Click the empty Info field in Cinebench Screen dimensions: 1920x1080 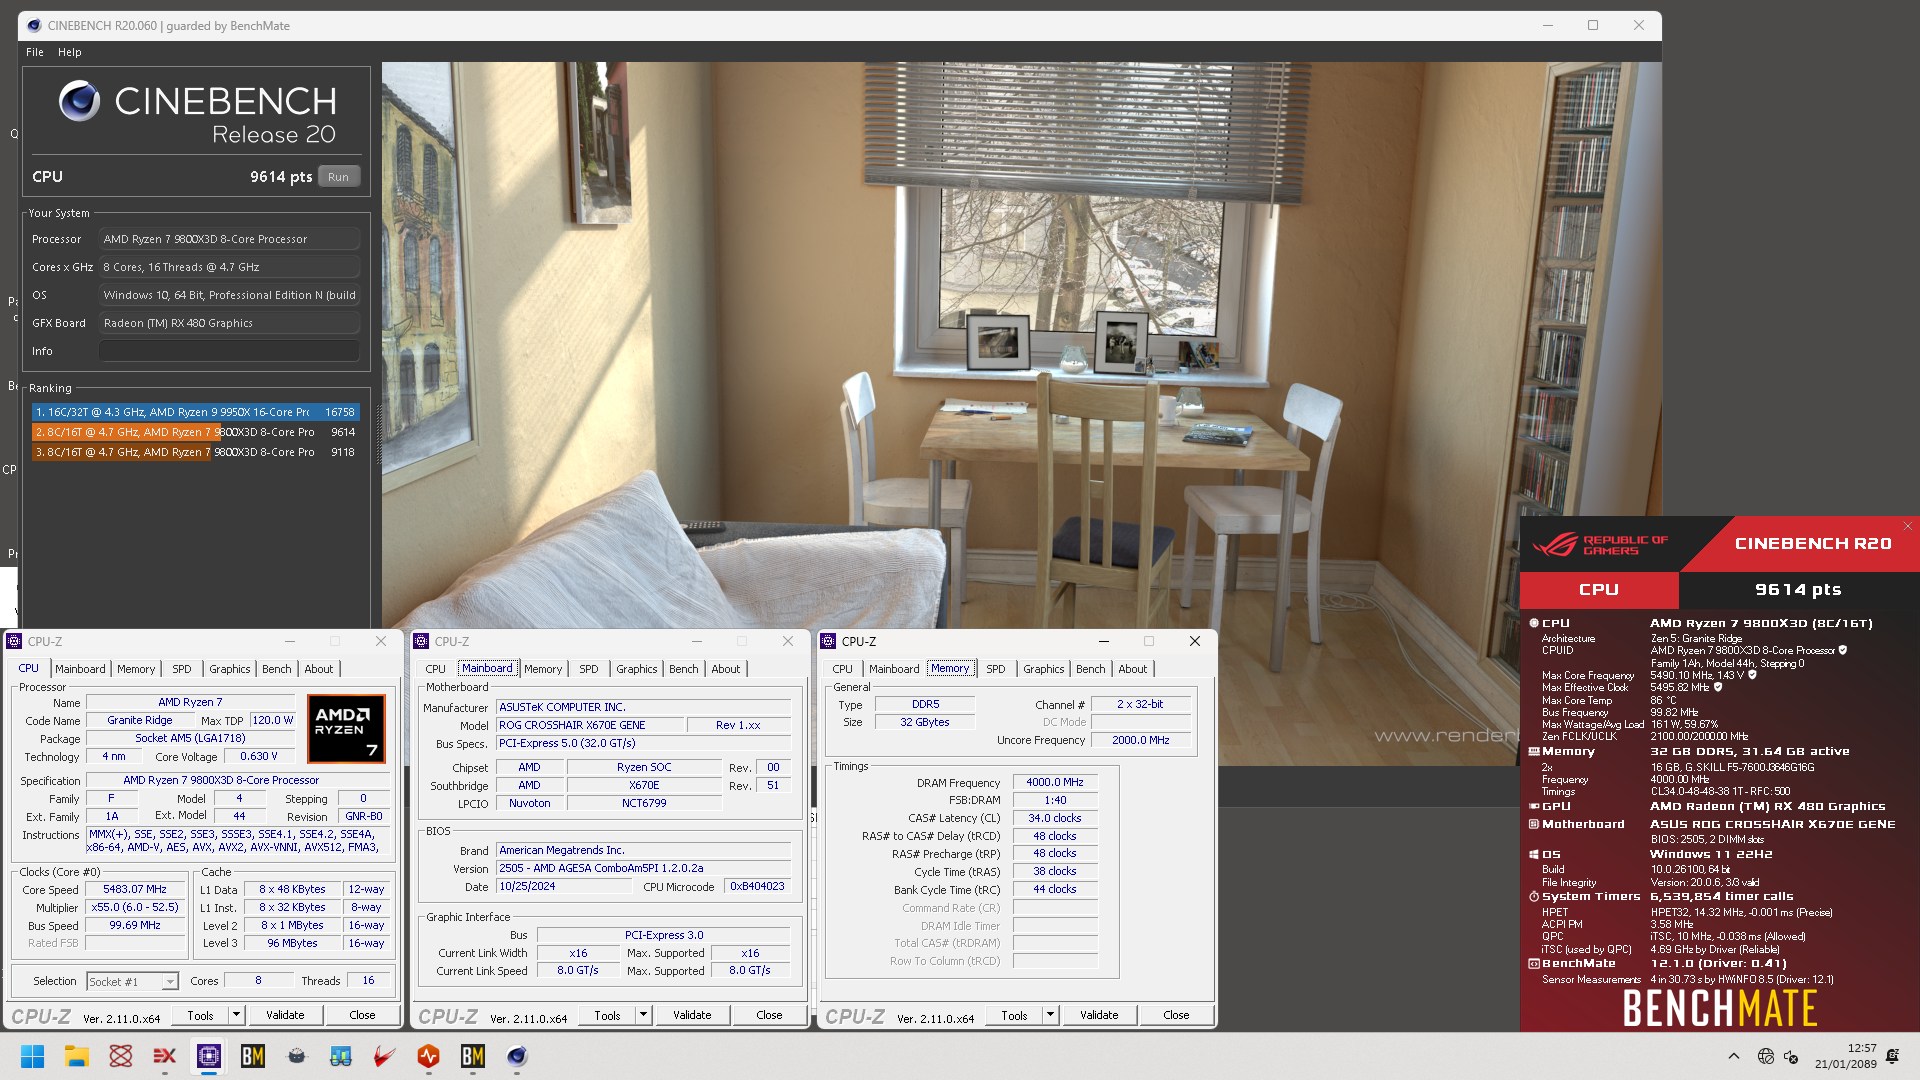pos(229,351)
